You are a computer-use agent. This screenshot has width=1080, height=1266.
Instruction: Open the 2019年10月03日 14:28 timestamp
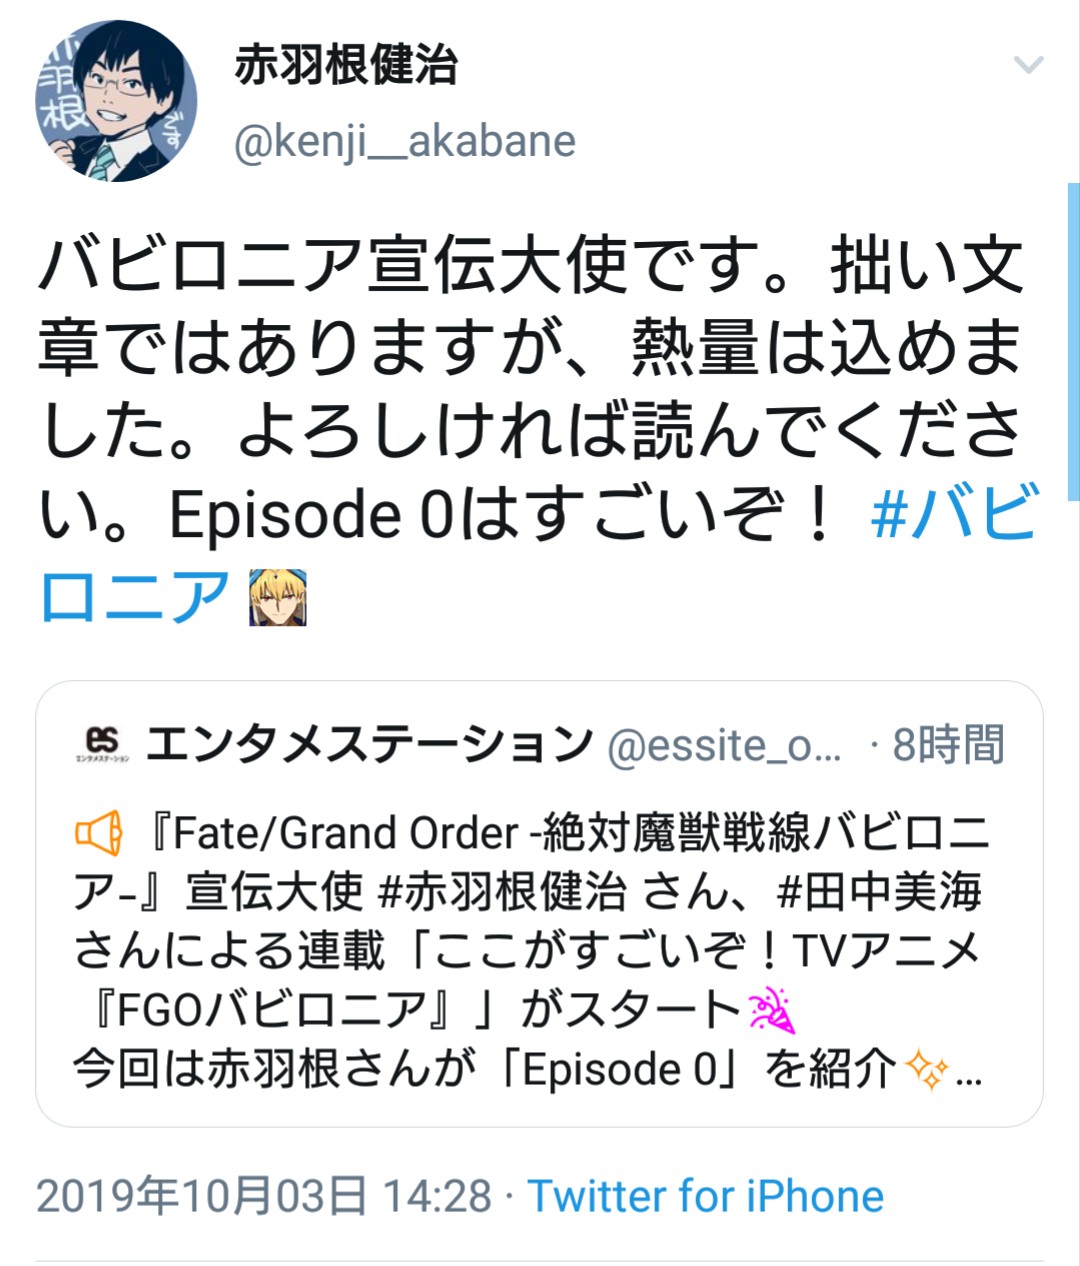[265, 1196]
